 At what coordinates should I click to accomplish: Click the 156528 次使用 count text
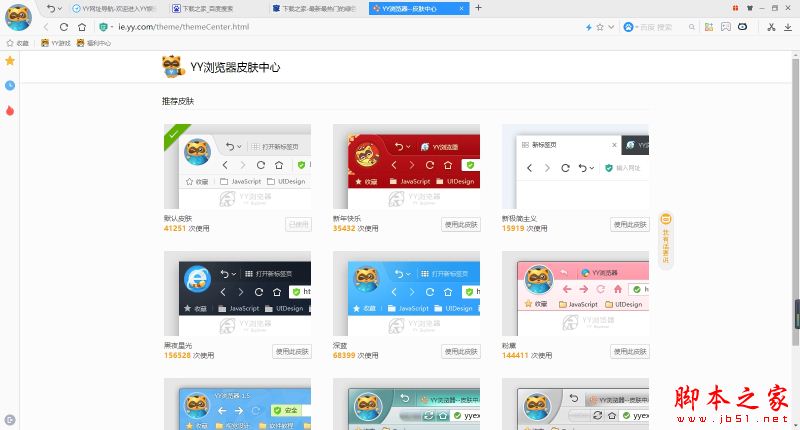pyautogui.click(x=189, y=356)
